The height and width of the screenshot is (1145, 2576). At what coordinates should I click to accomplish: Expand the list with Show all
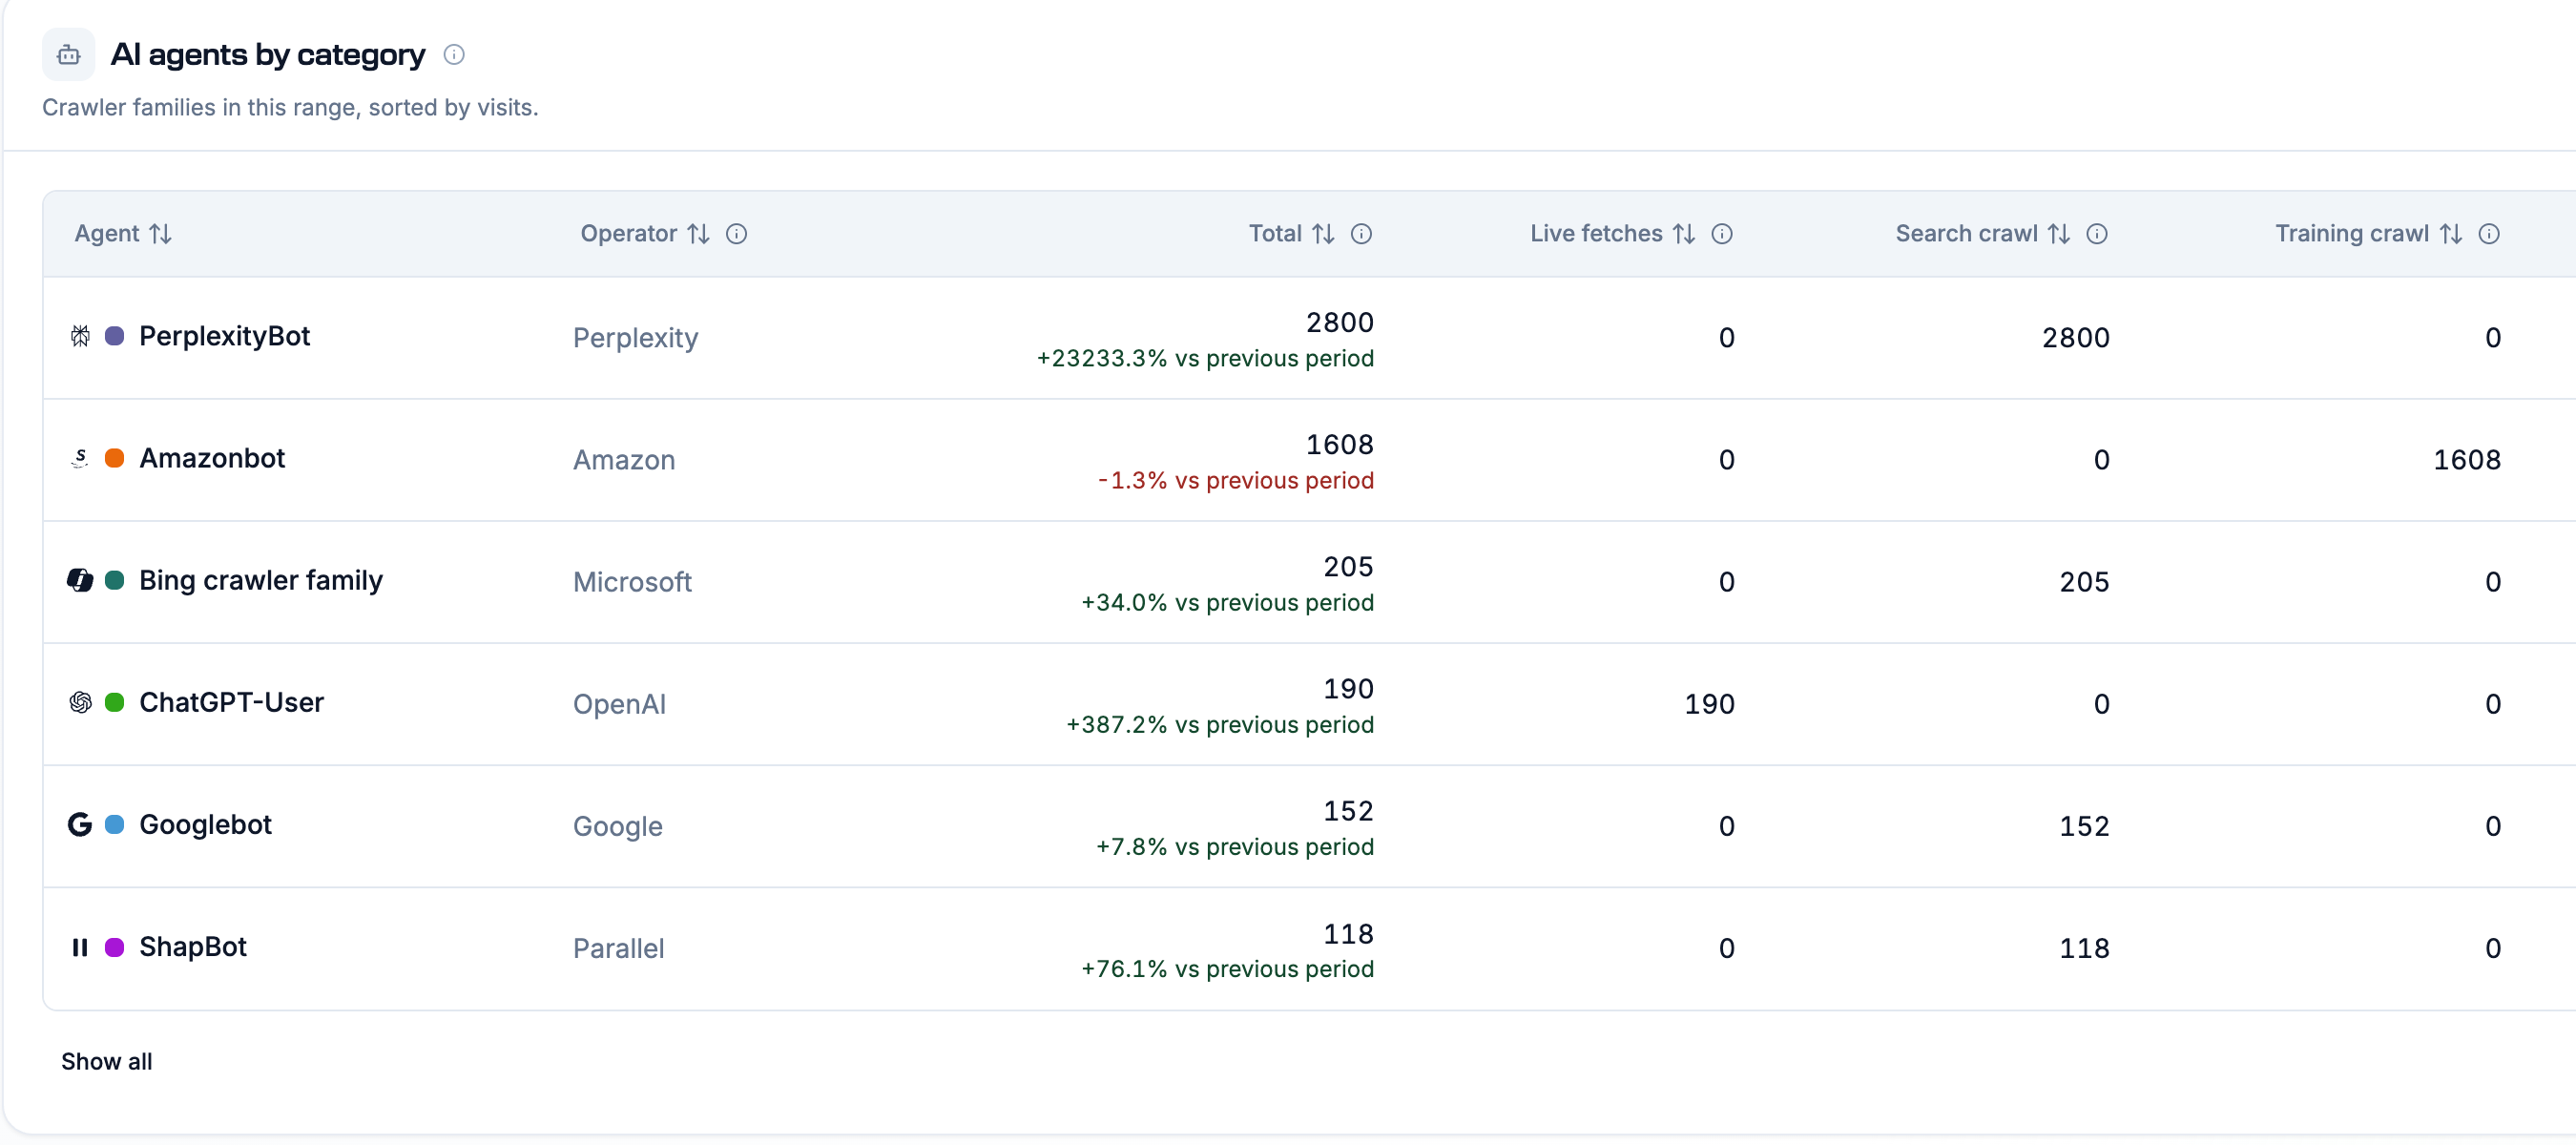[x=107, y=1061]
